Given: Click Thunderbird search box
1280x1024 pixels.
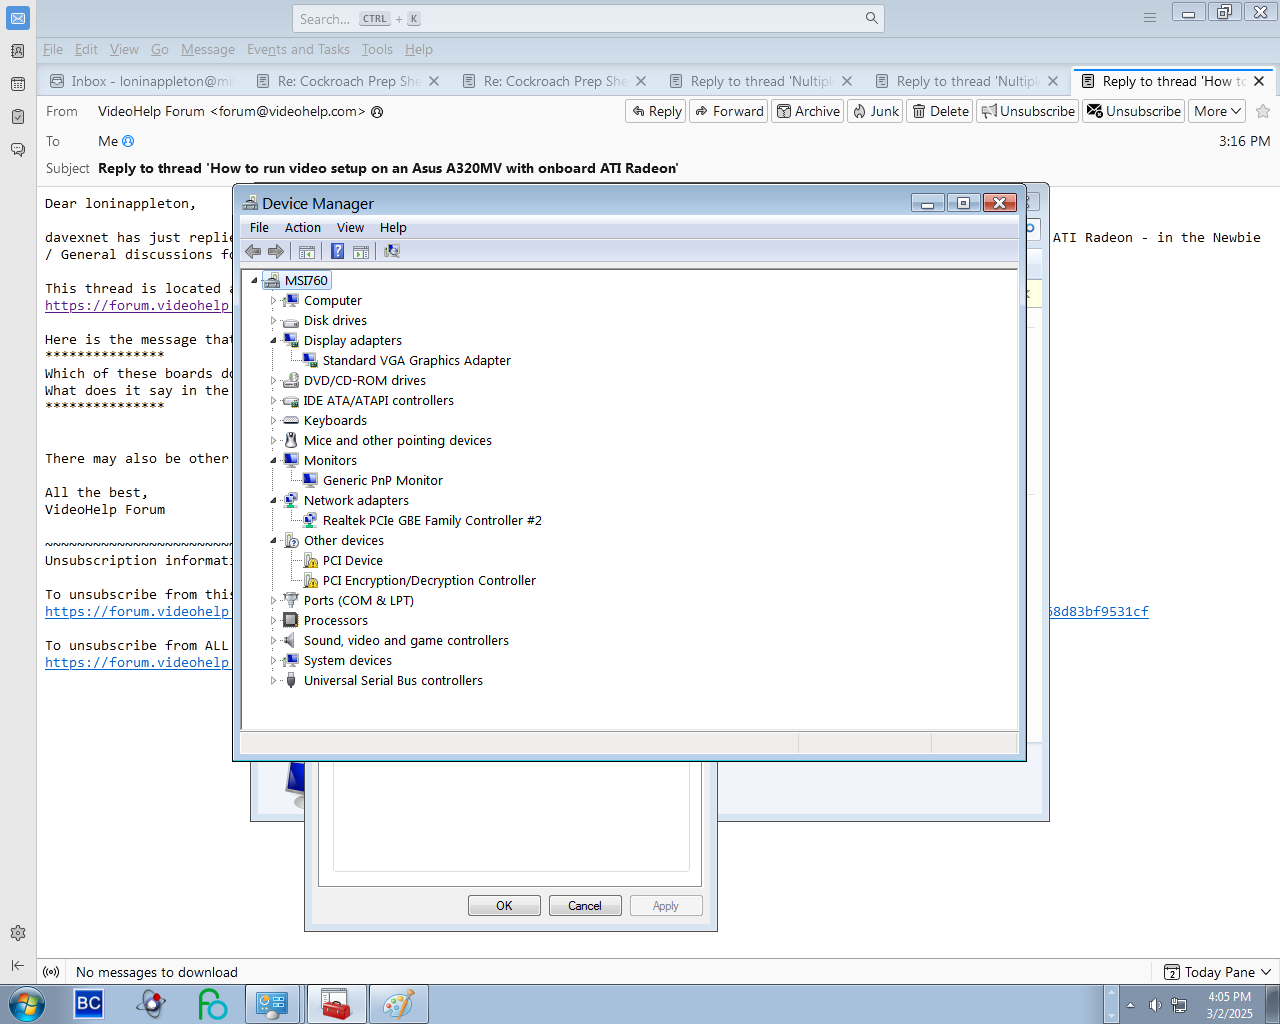Looking at the screenshot, I should point(588,18).
